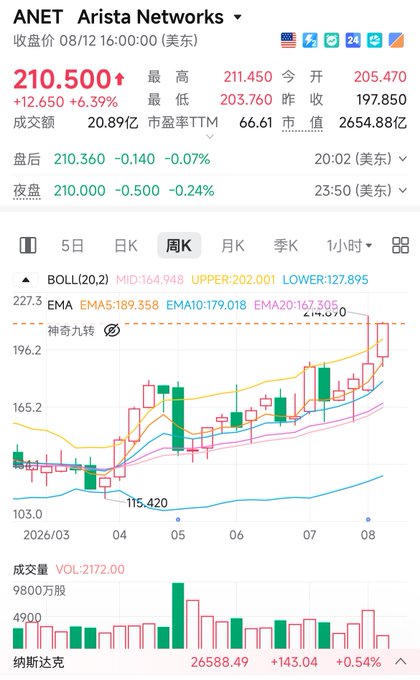420x680 pixels.
Task: Tap the green alarm clock trading-hours icon
Action: [331, 40]
